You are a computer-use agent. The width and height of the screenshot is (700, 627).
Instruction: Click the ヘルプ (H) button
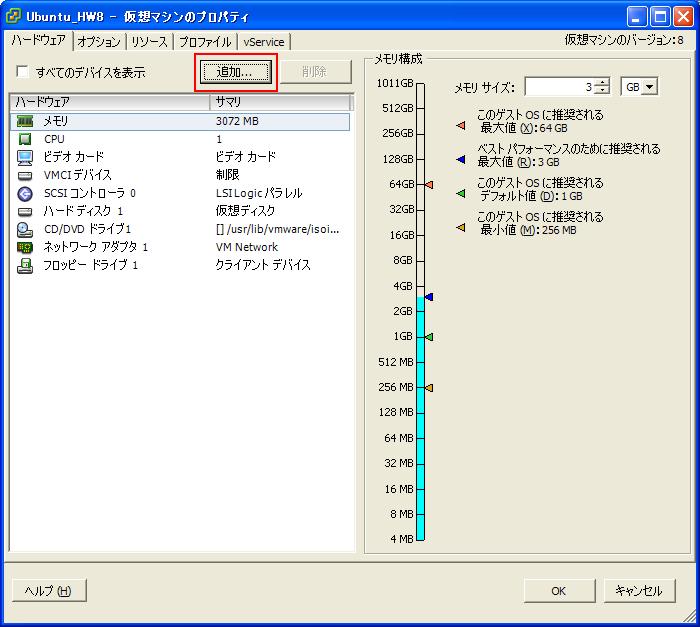(49, 590)
